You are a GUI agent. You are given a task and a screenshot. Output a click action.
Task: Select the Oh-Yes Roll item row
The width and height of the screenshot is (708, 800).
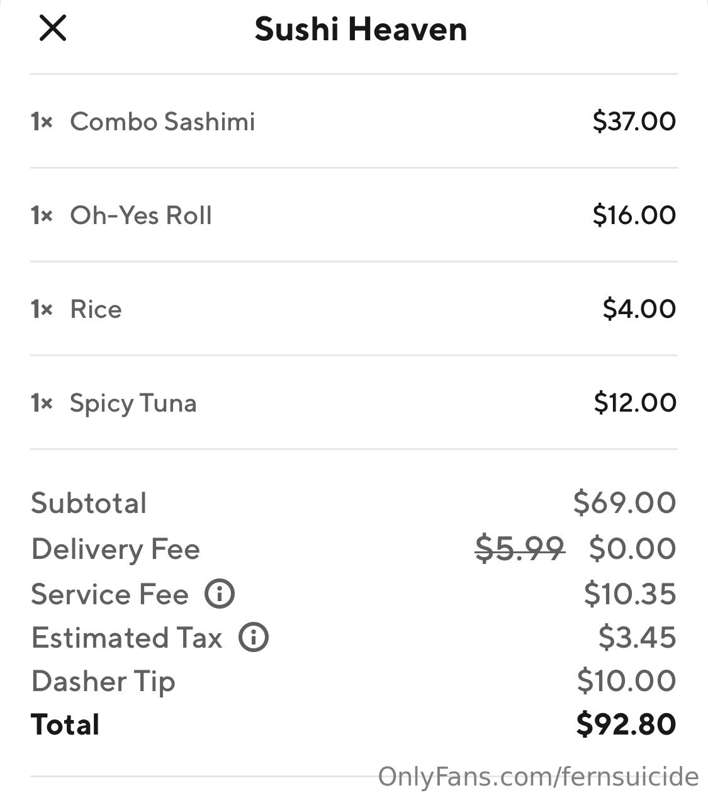(353, 215)
